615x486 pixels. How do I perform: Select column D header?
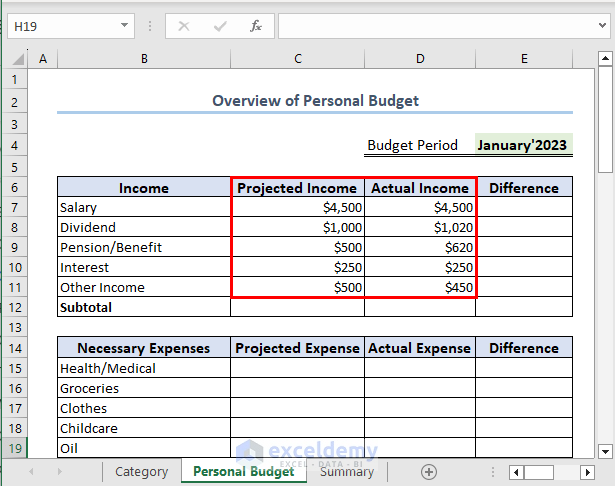pyautogui.click(x=420, y=59)
